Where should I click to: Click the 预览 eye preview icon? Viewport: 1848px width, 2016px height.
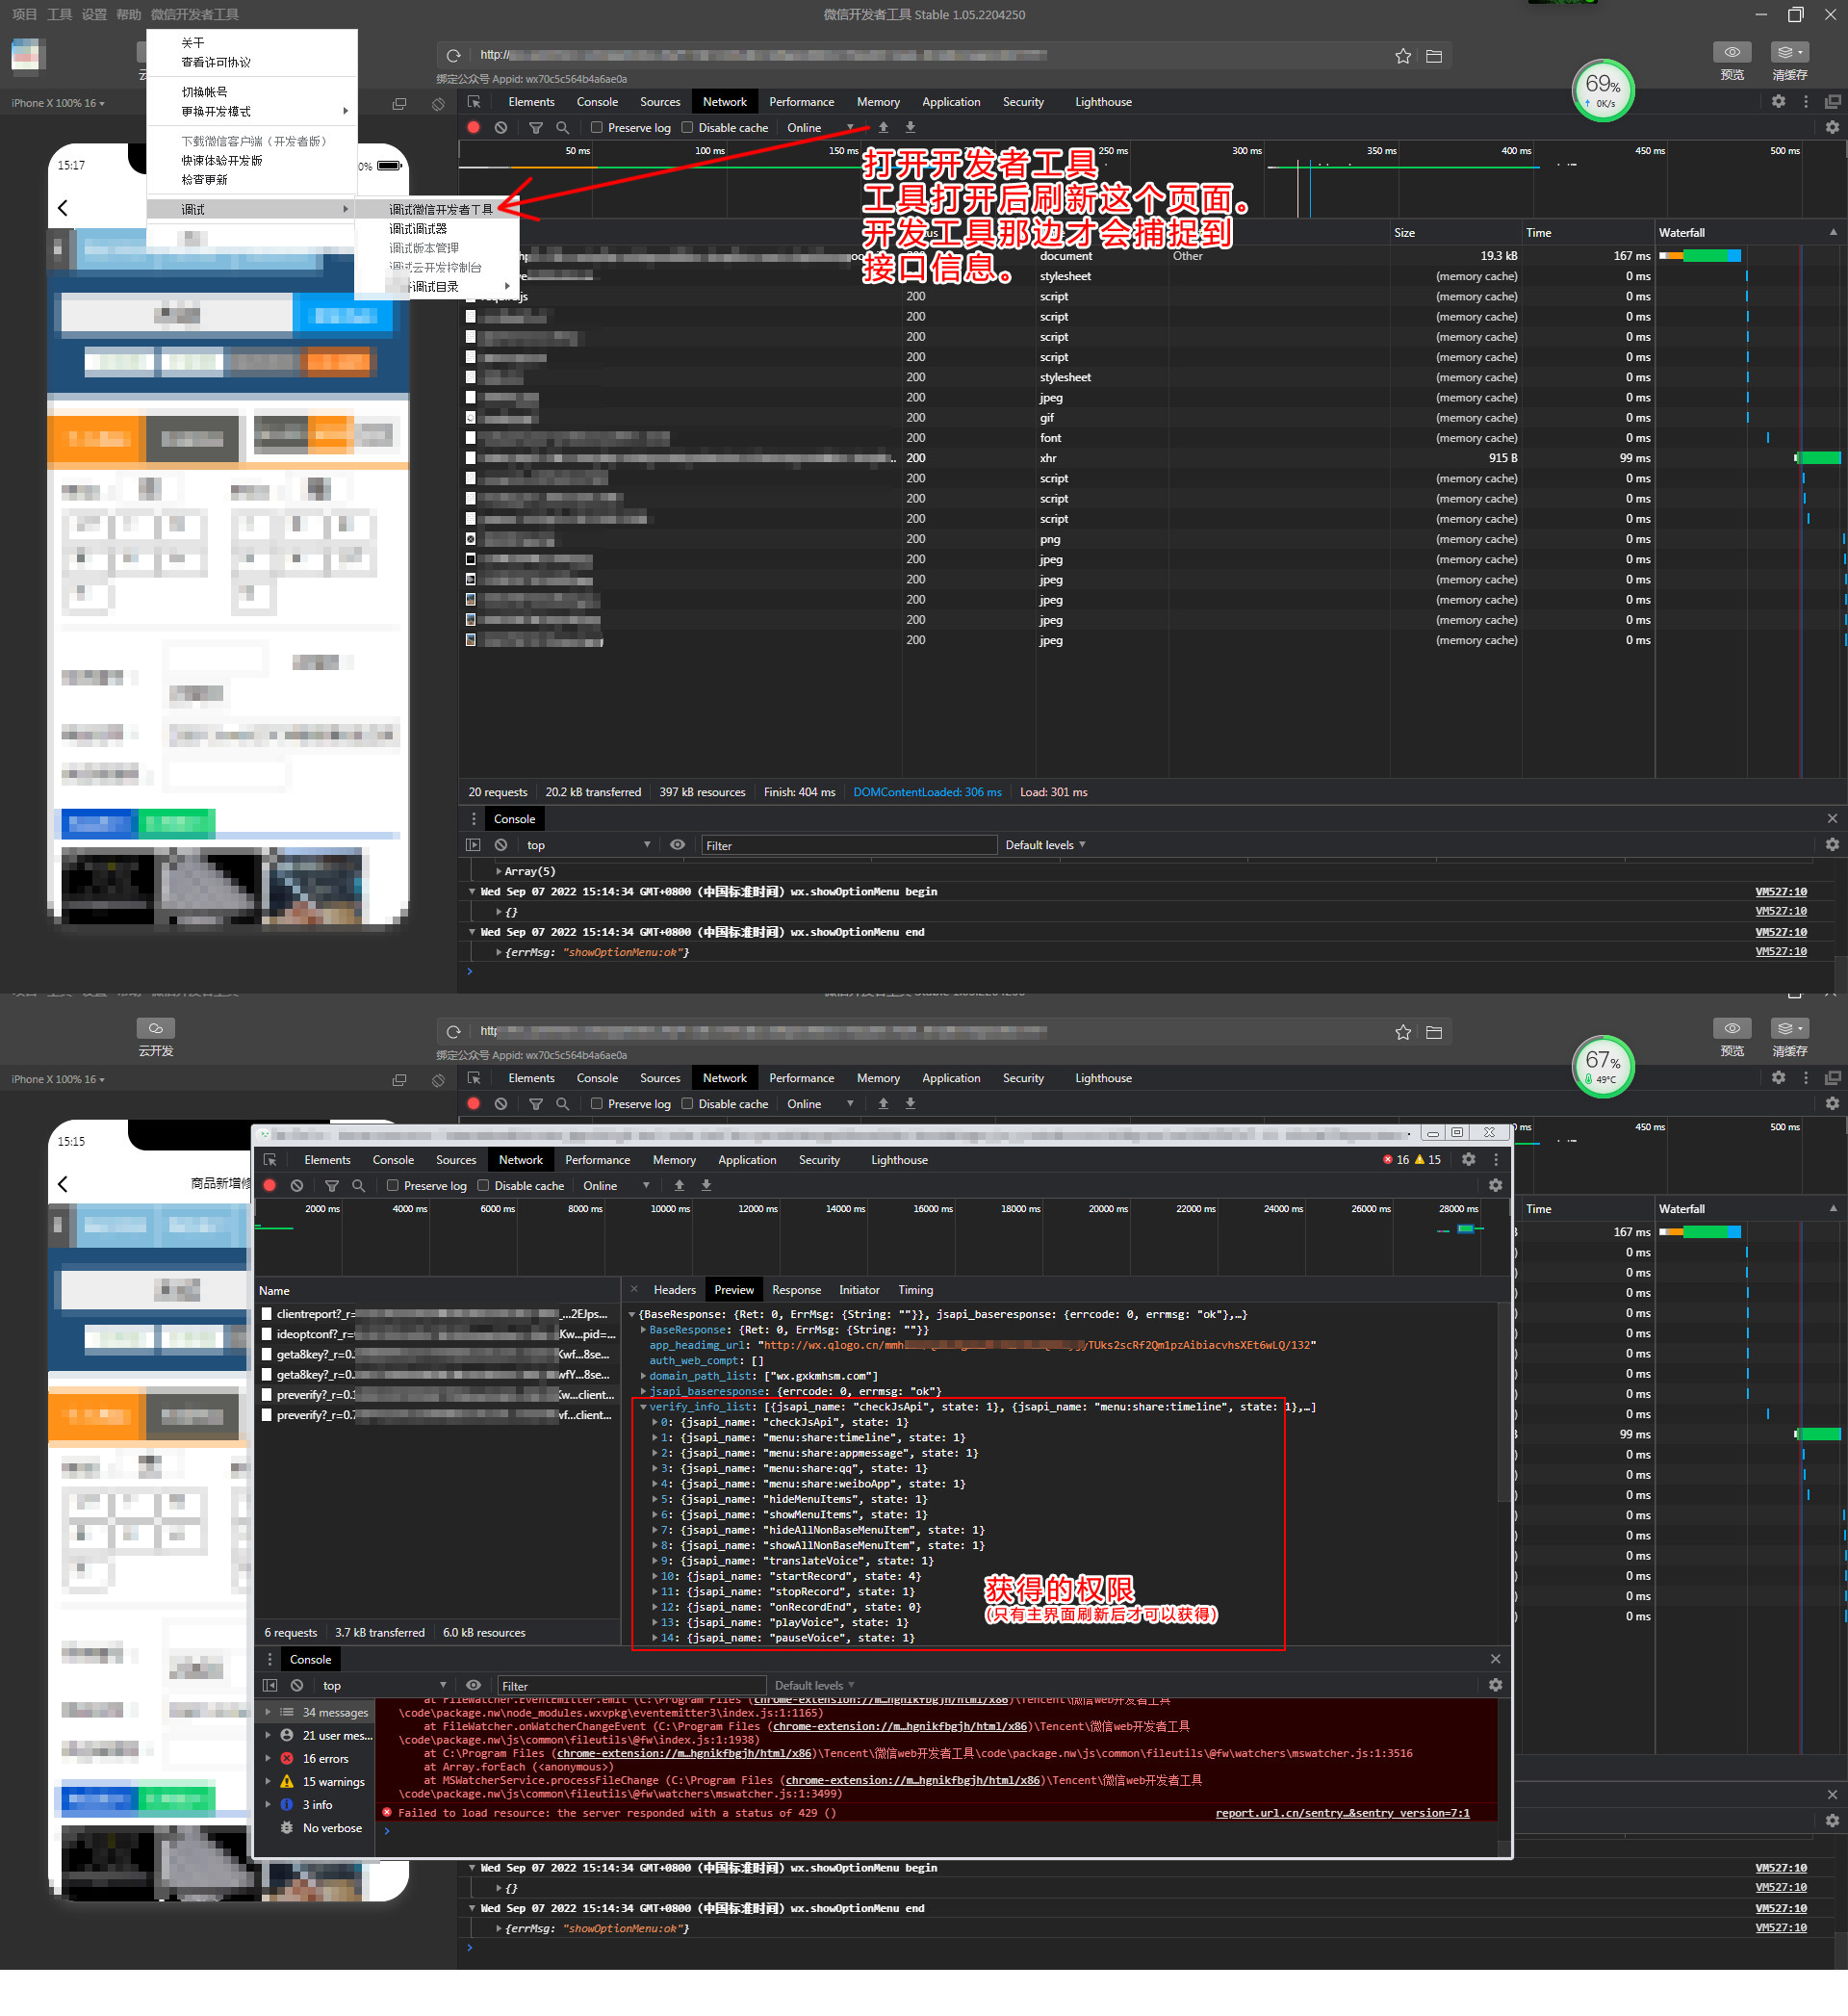click(x=1732, y=52)
